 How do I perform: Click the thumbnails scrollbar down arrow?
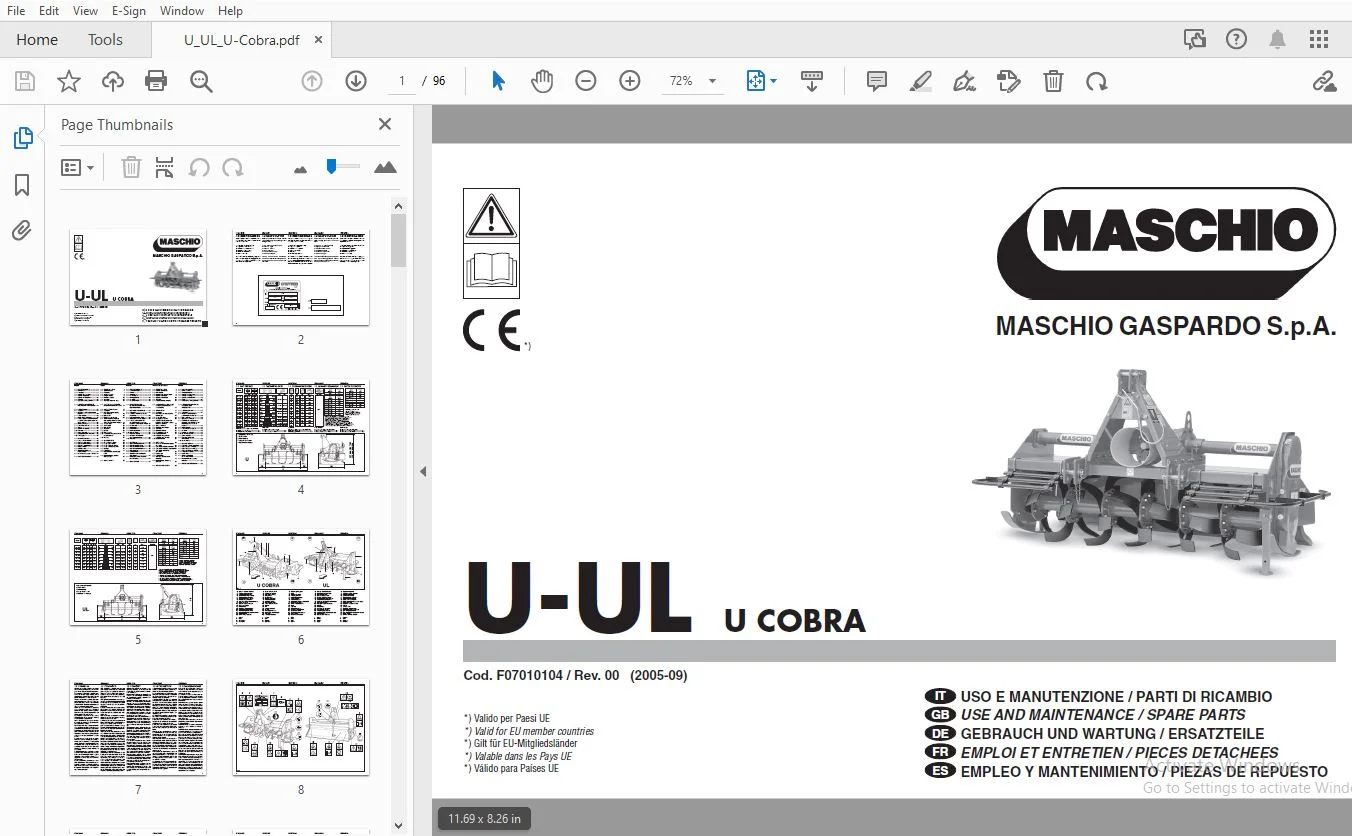coord(398,826)
